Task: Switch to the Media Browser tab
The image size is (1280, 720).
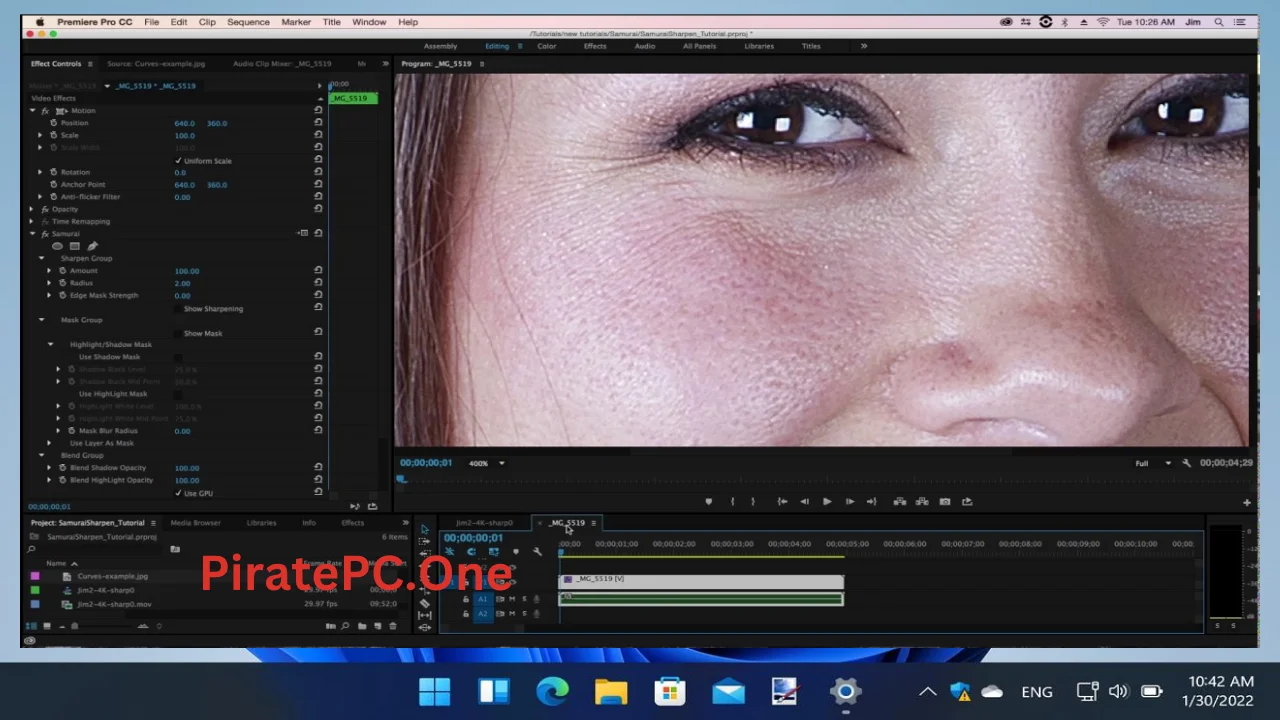Action: coord(196,523)
